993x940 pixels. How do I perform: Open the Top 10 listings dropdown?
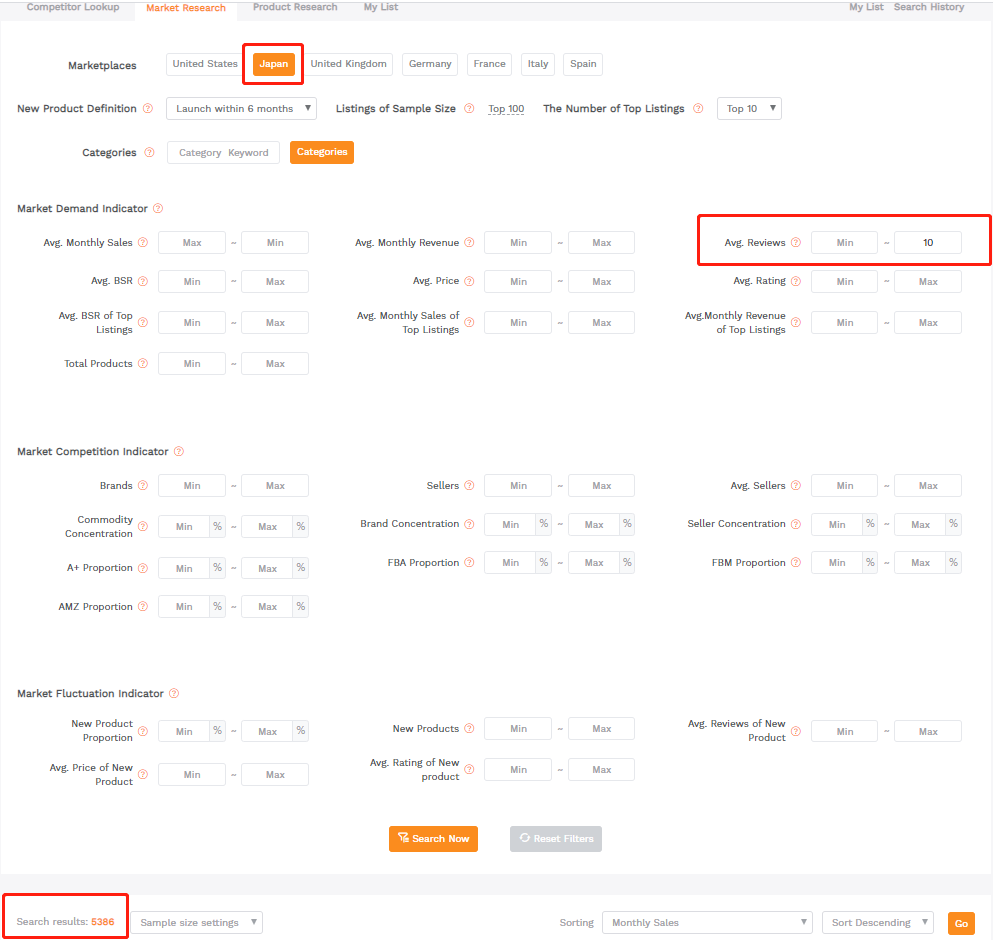tap(749, 109)
